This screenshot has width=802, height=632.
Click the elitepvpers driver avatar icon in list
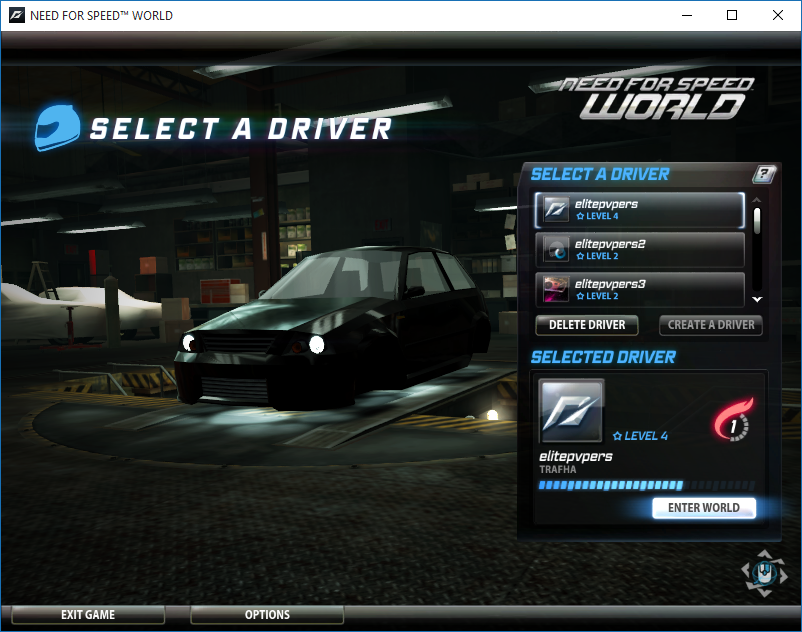click(556, 209)
